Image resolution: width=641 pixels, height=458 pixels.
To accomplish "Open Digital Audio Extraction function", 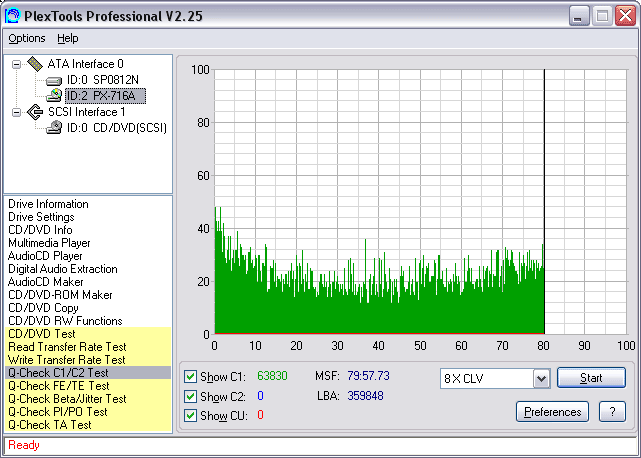I will click(x=63, y=269).
